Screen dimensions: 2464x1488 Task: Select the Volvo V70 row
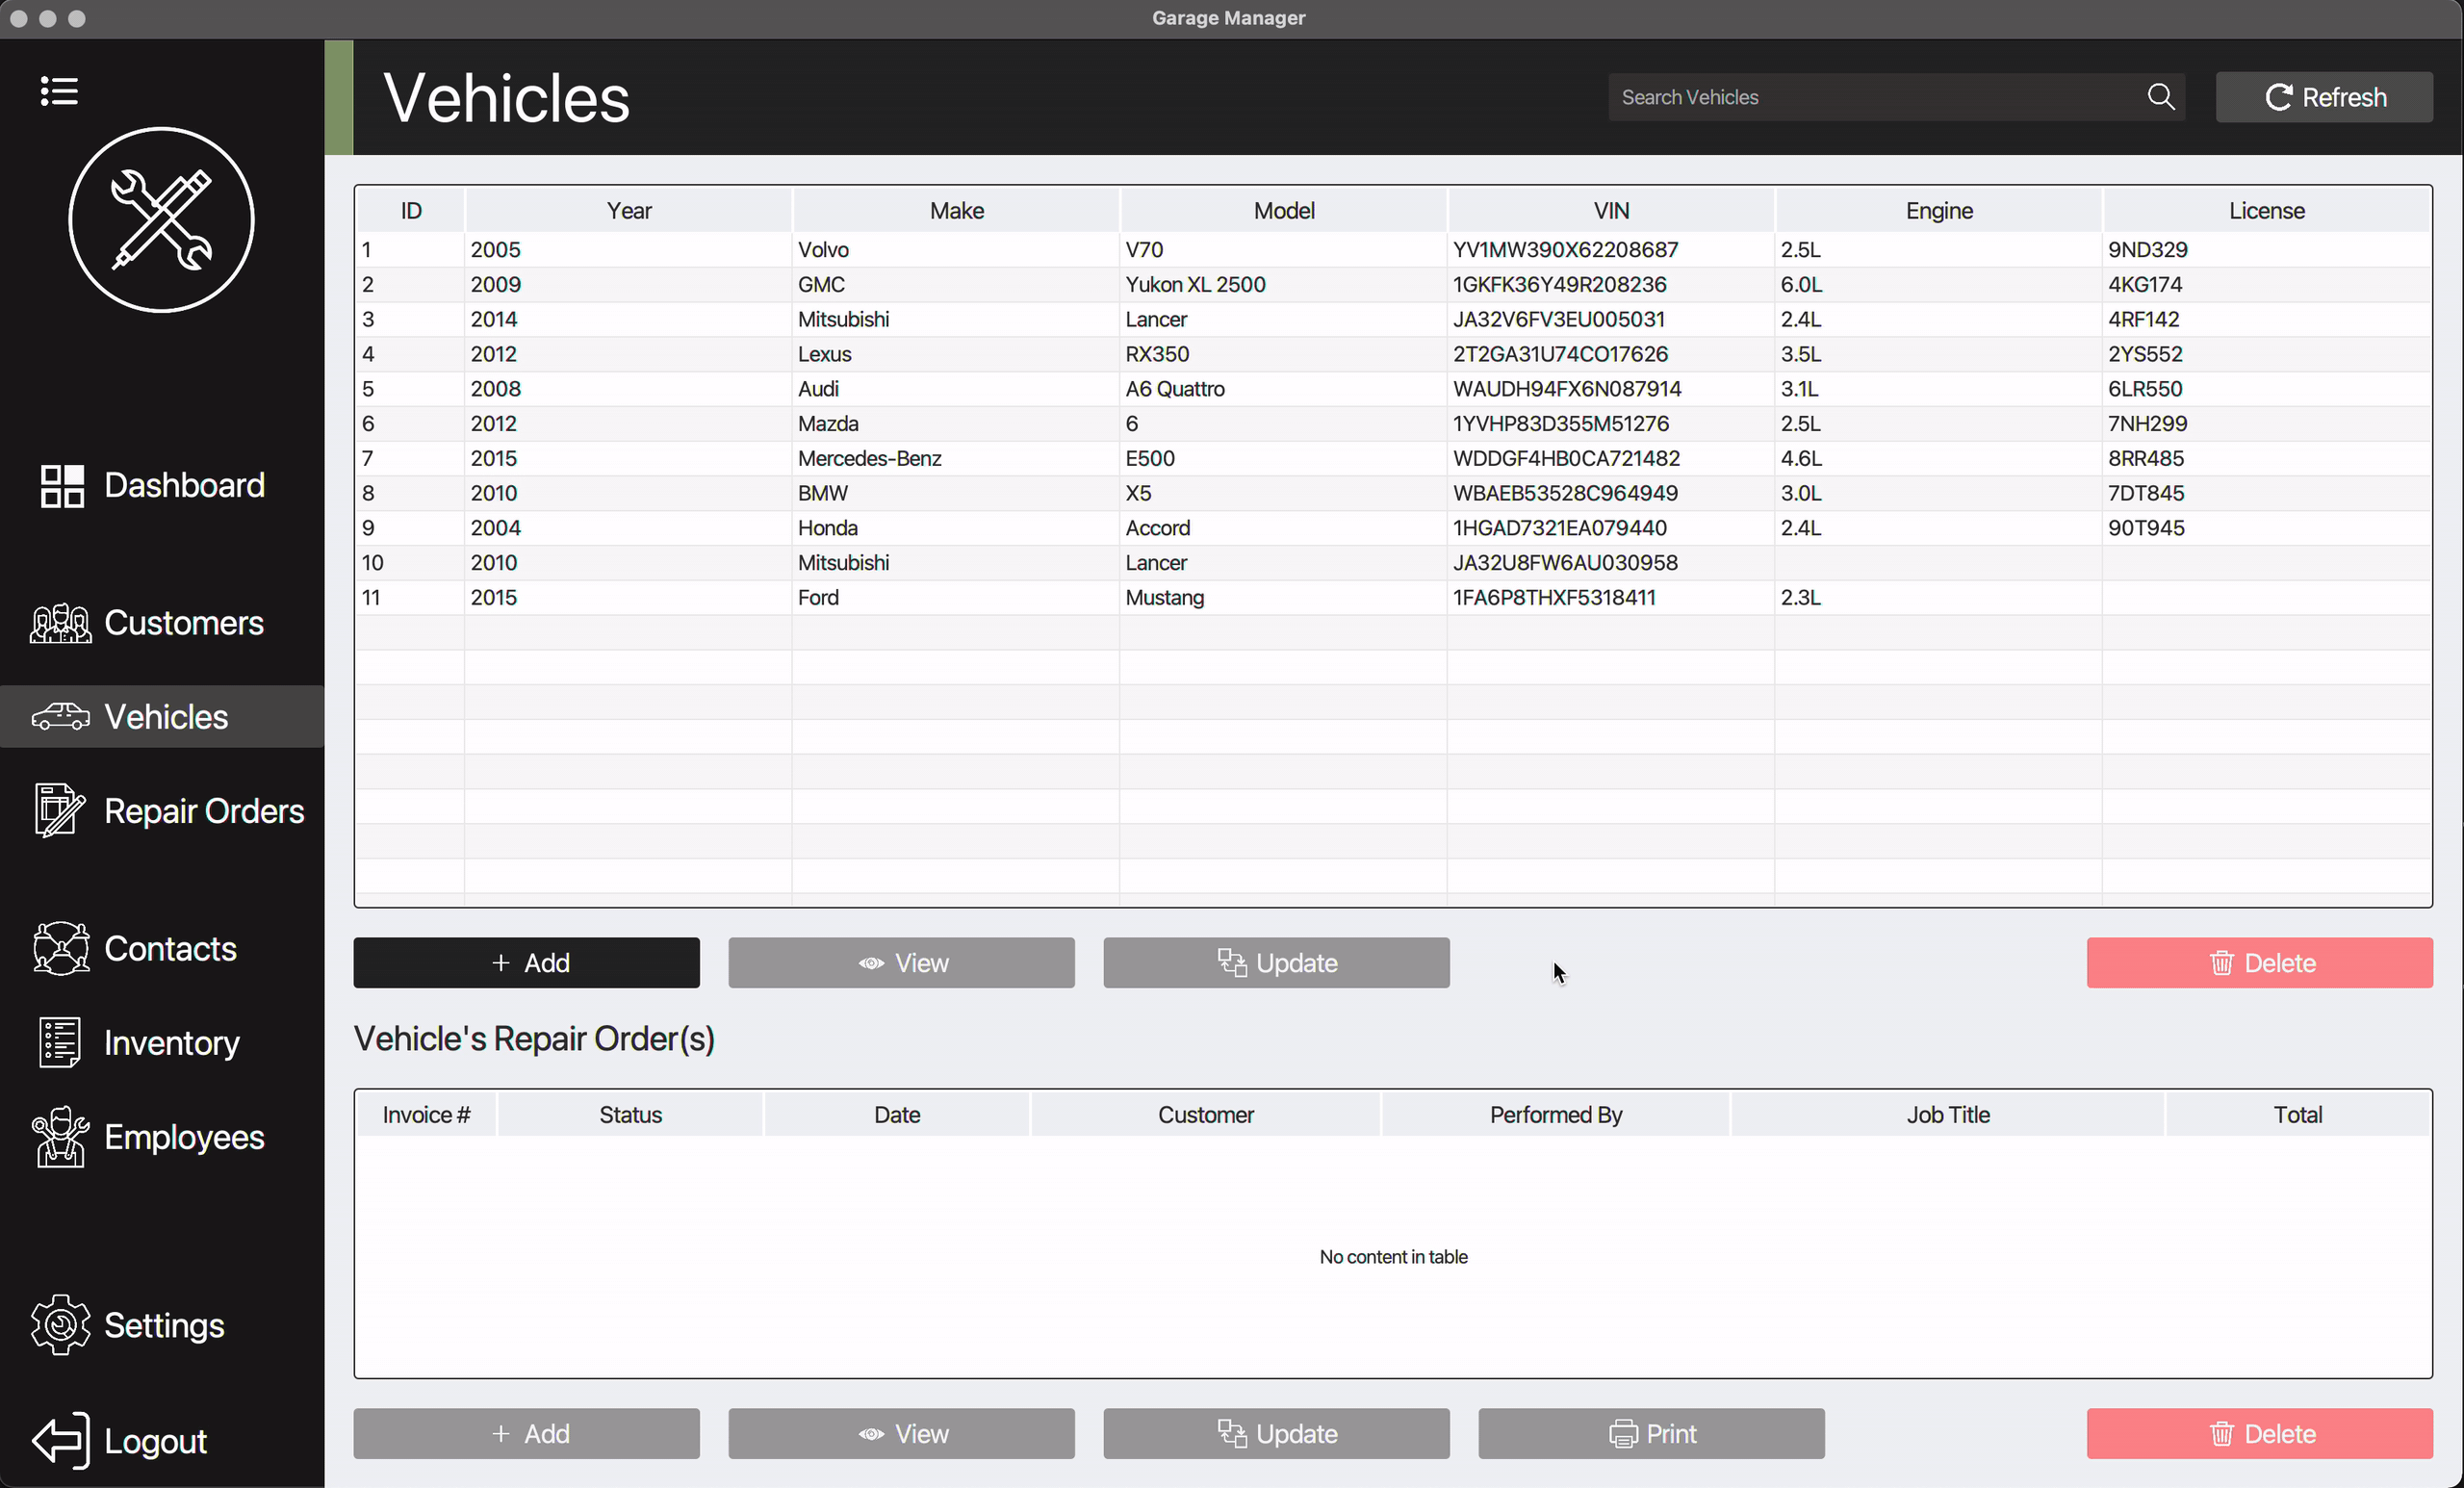point(956,249)
